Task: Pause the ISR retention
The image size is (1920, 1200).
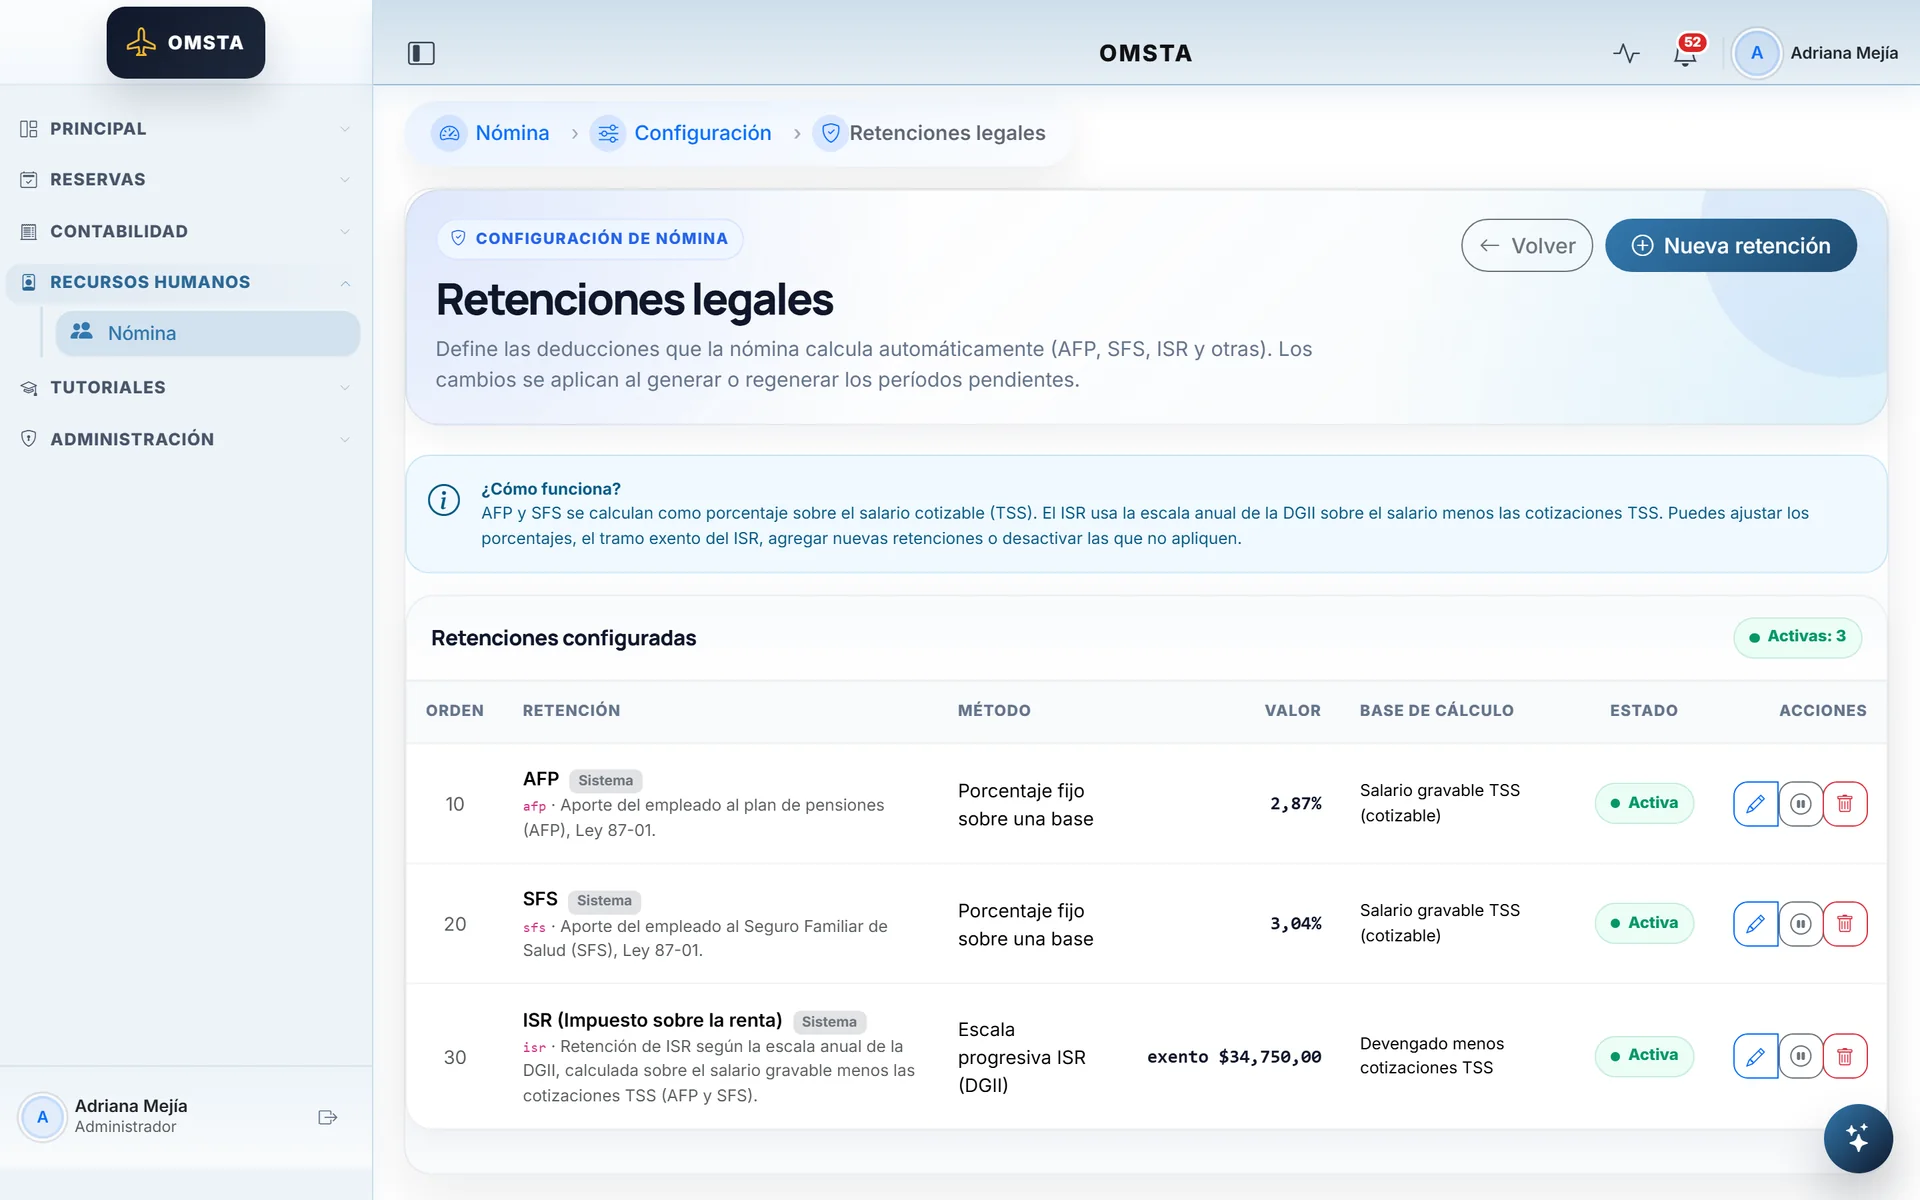Action: pyautogui.click(x=1800, y=1056)
